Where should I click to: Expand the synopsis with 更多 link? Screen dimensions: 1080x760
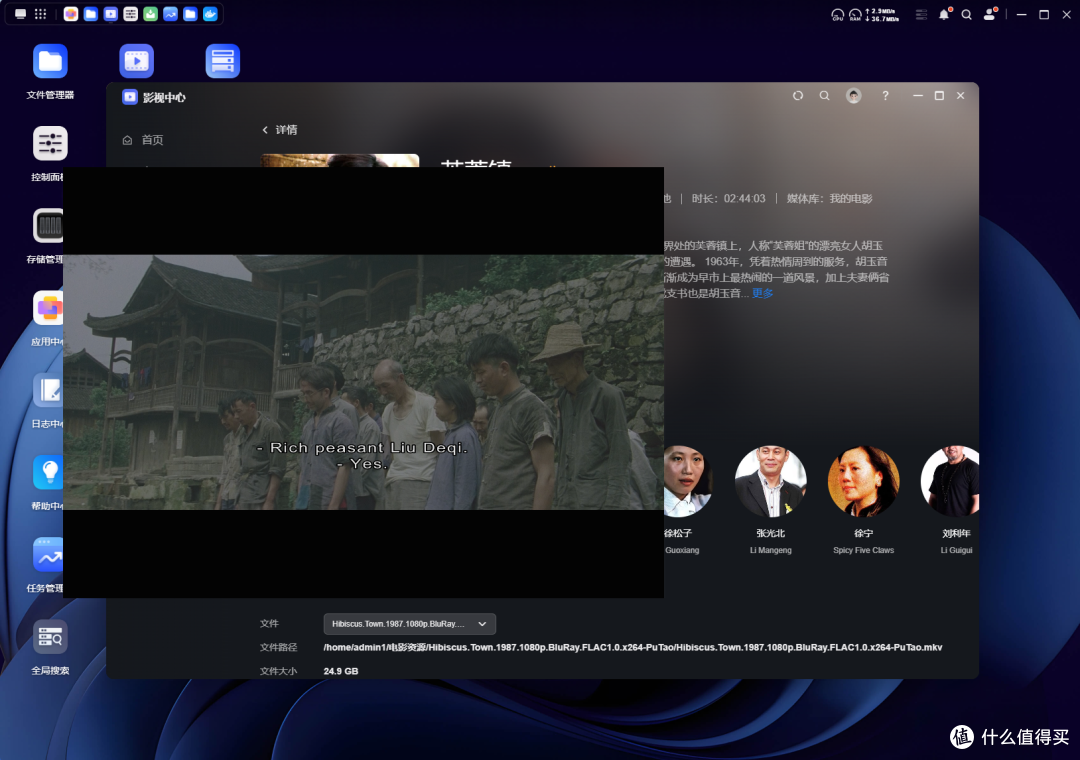(763, 293)
